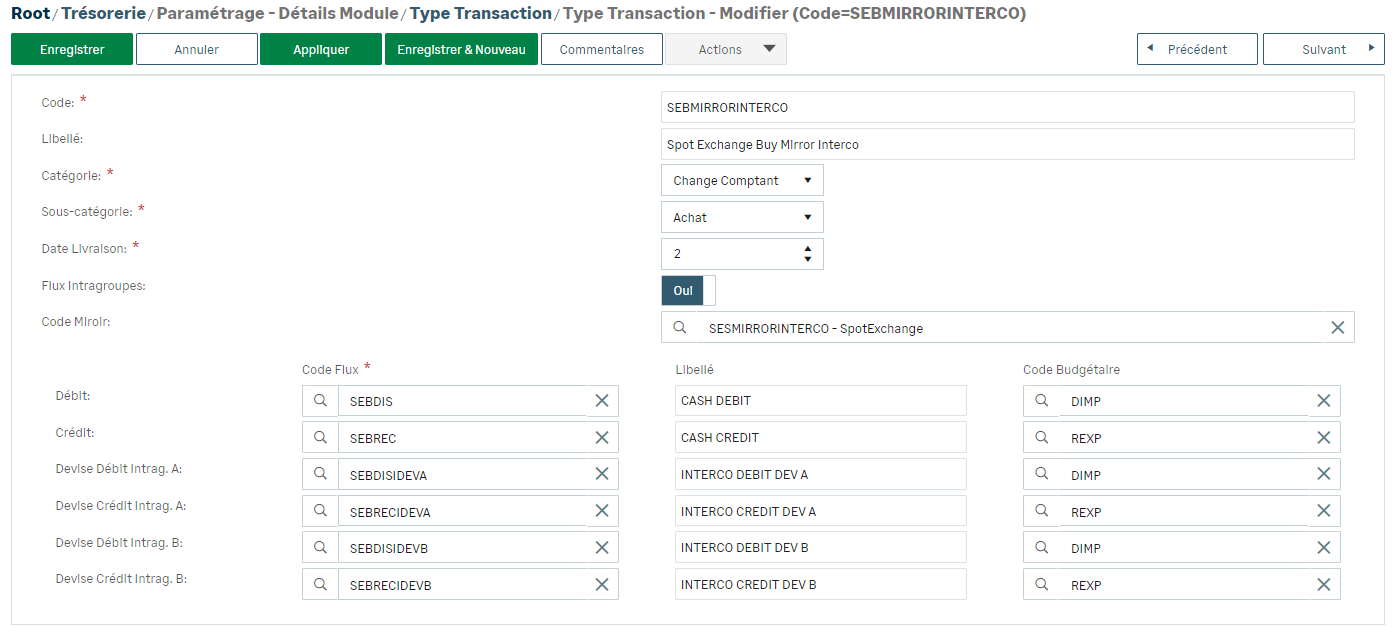This screenshot has height=635, width=1398.
Task: Clear the SEBREC Crédit code flux
Action: click(x=602, y=438)
